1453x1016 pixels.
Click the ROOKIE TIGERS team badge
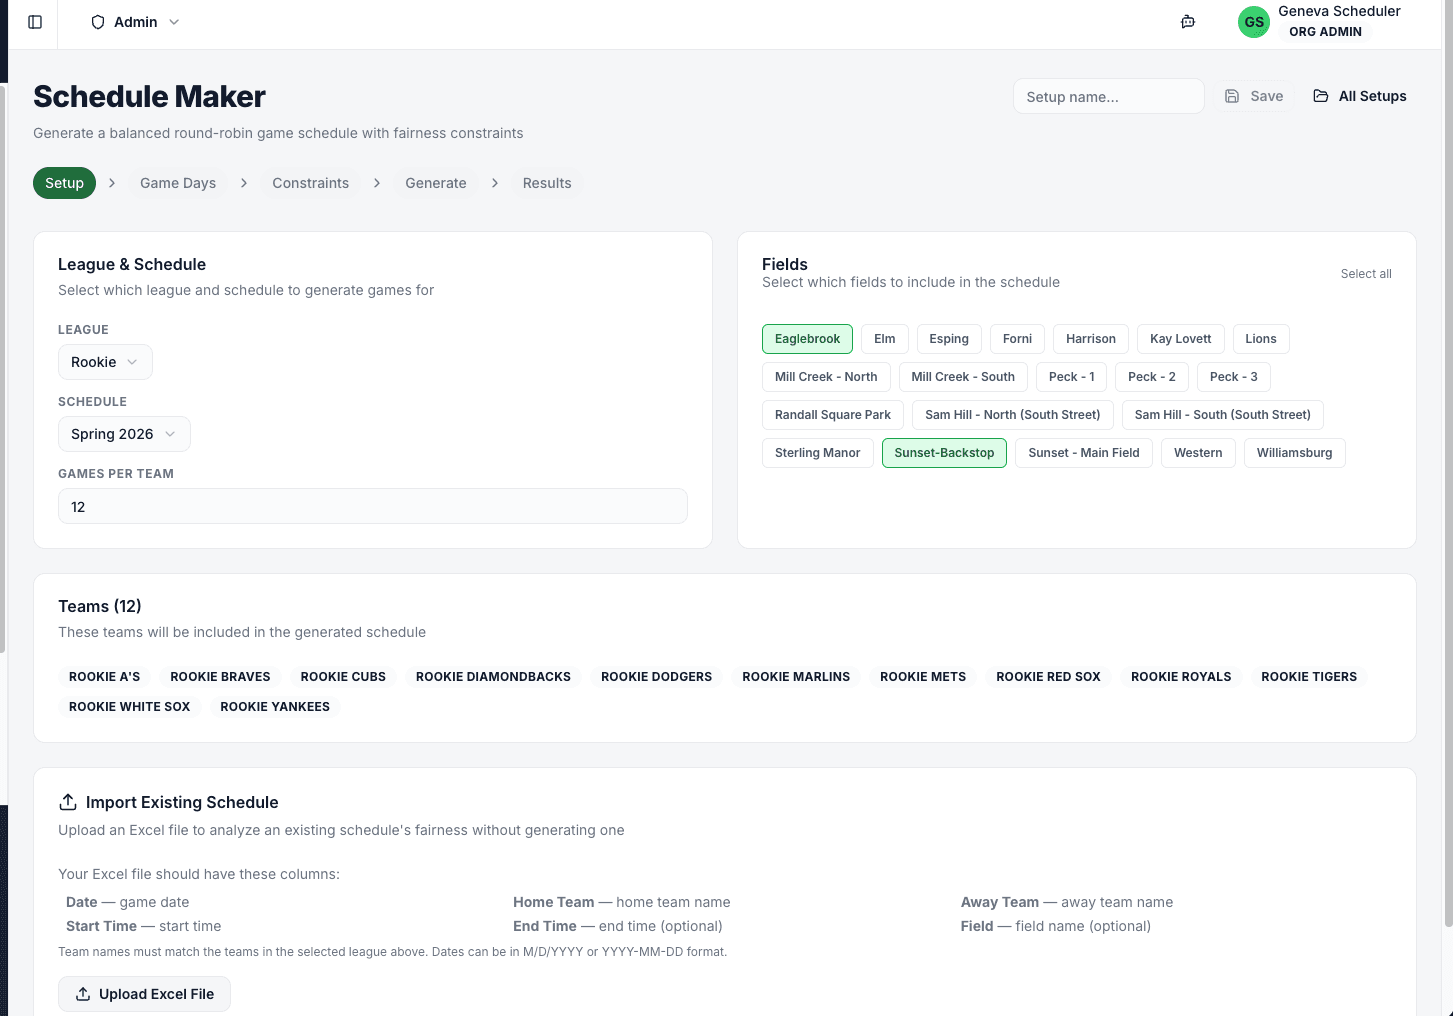click(x=1309, y=677)
